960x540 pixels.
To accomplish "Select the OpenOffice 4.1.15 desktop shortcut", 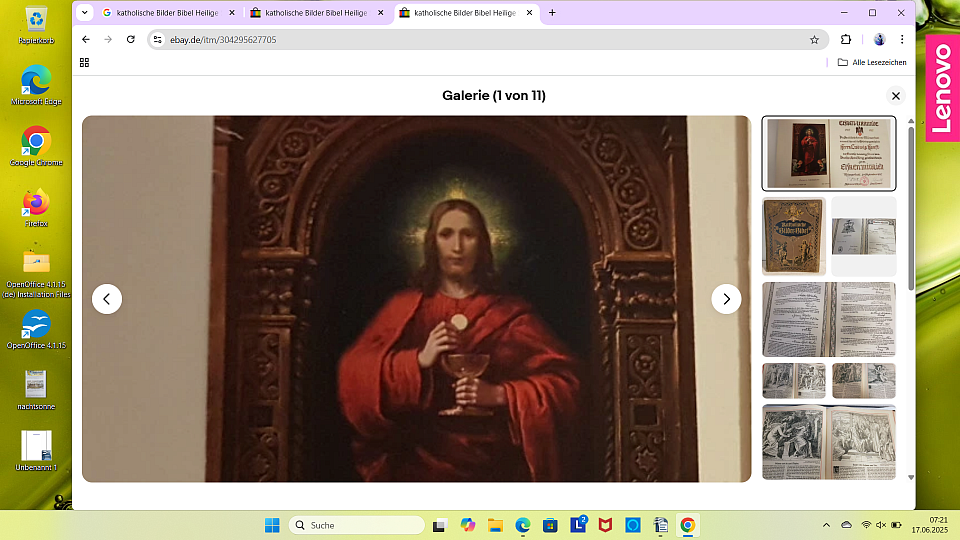I will pos(36,329).
